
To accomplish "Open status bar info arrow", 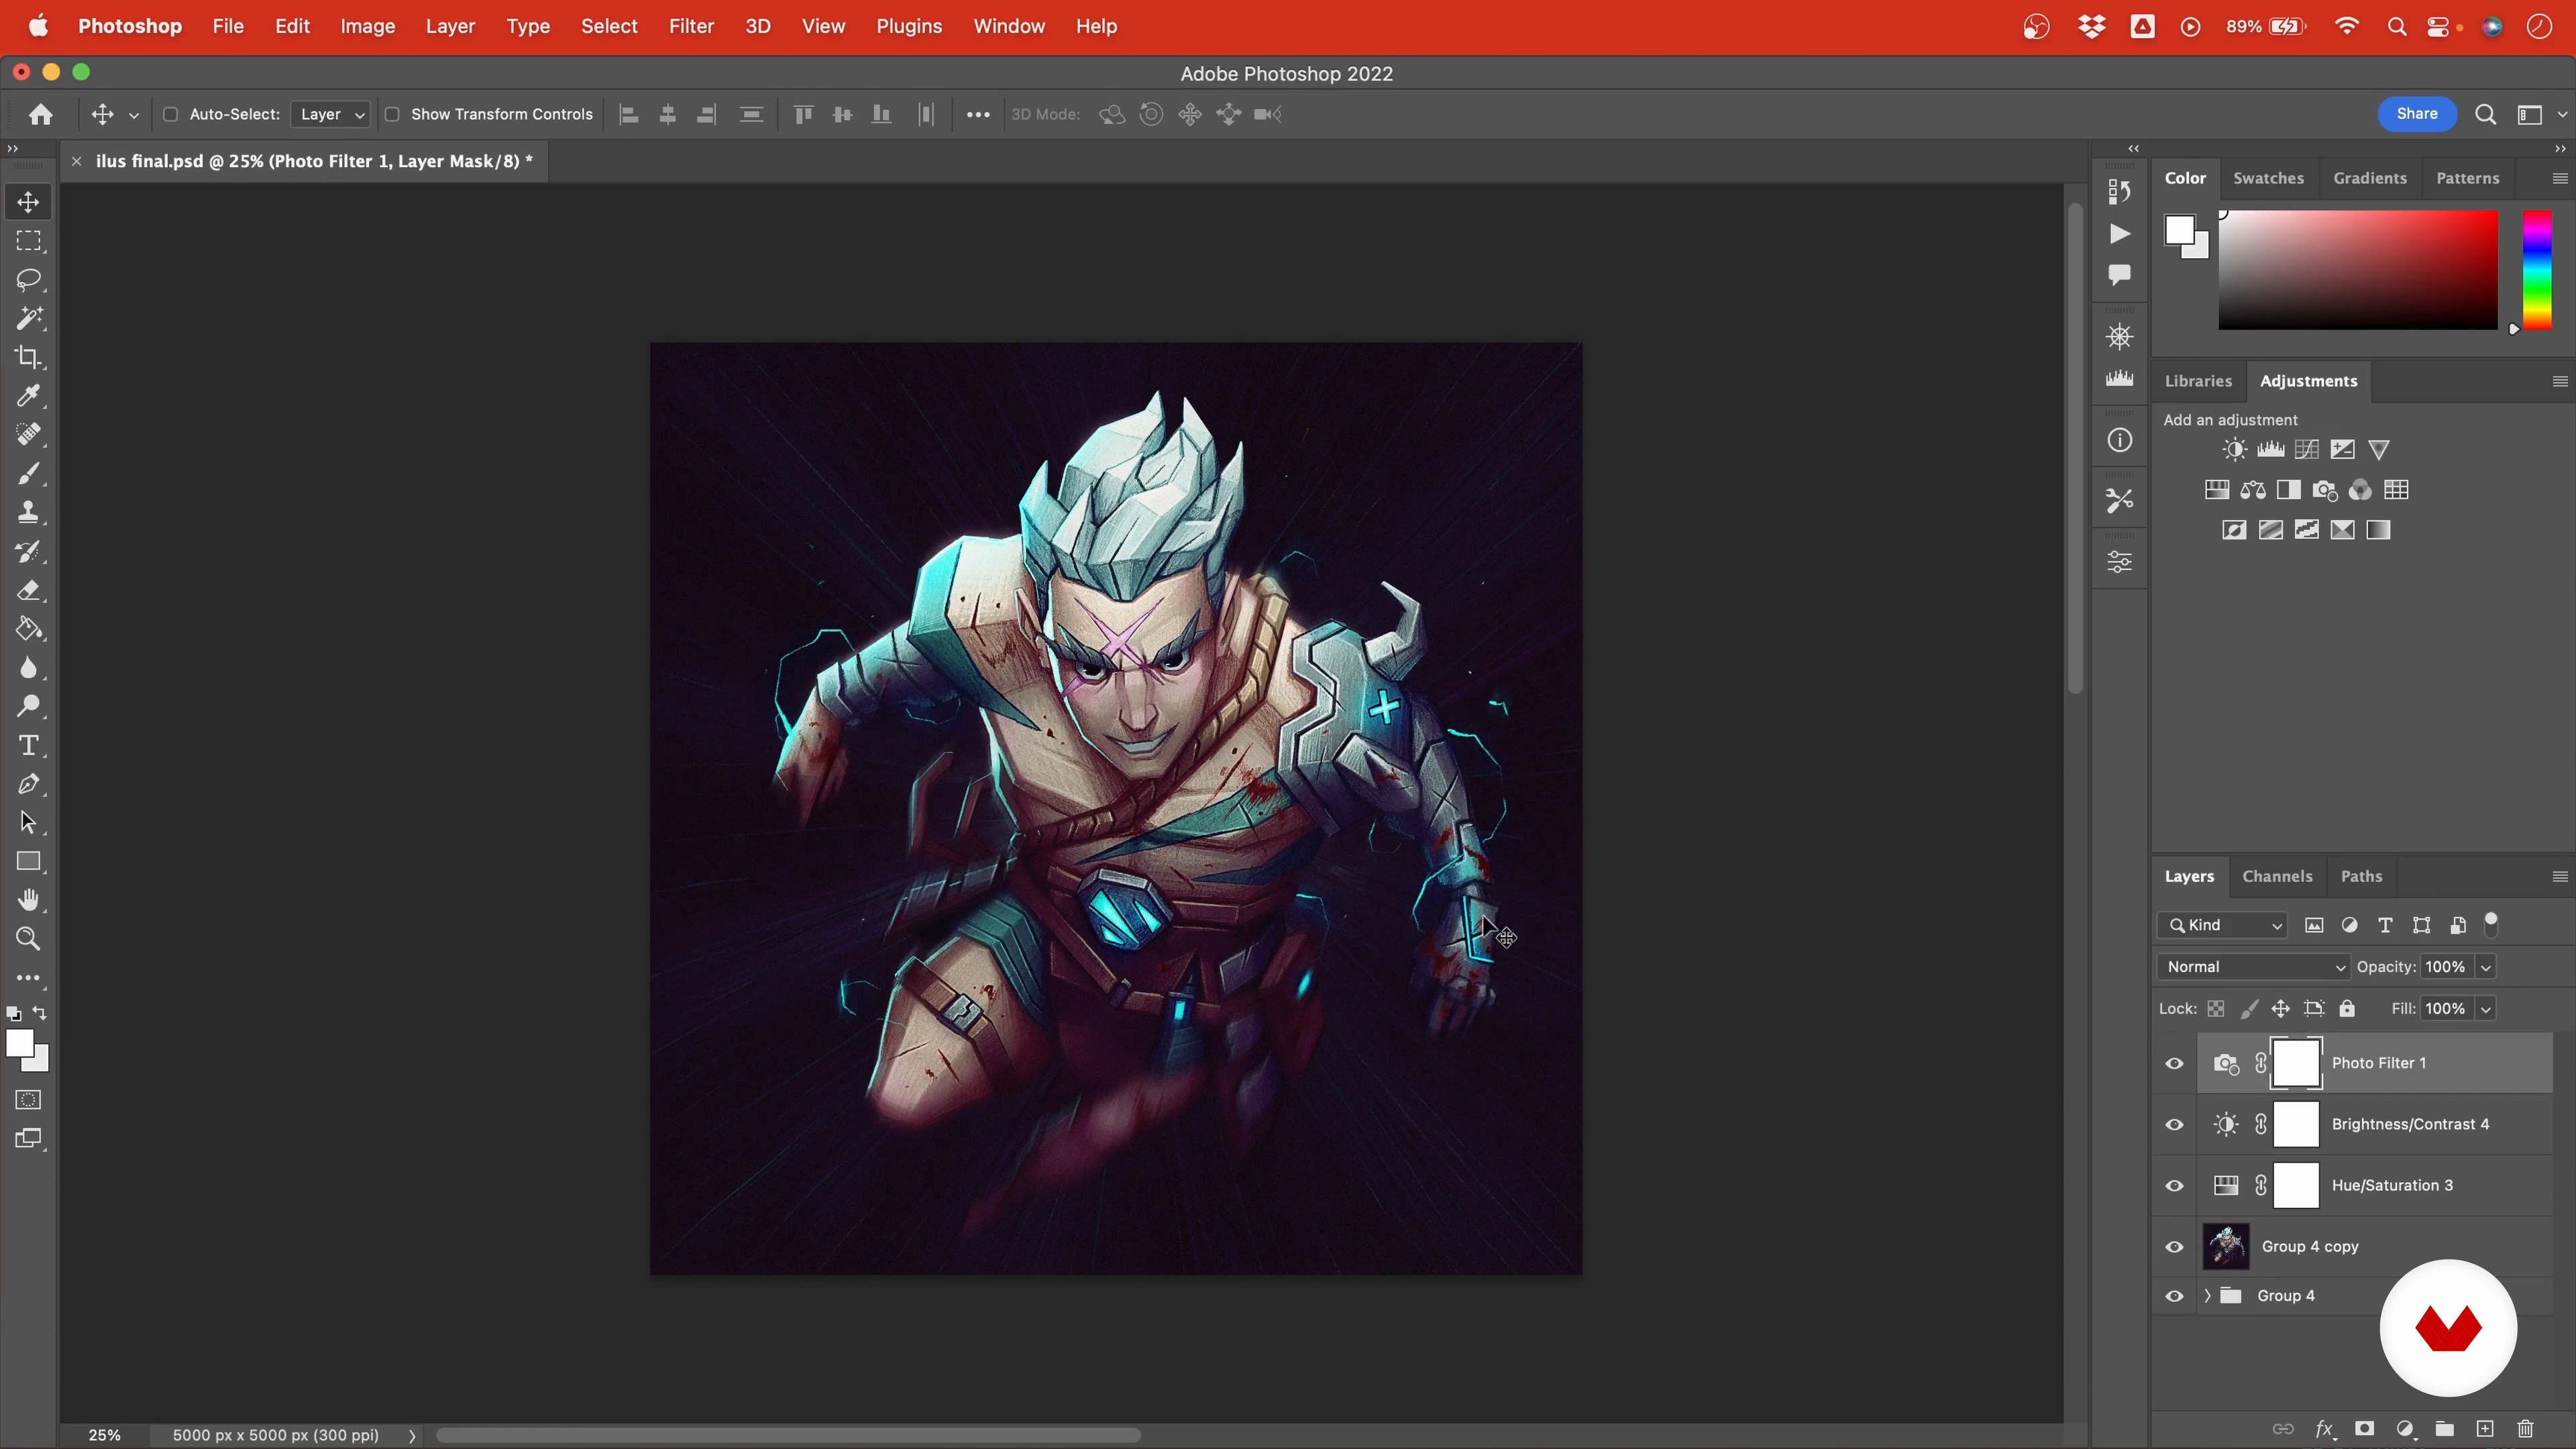I will click(412, 1436).
